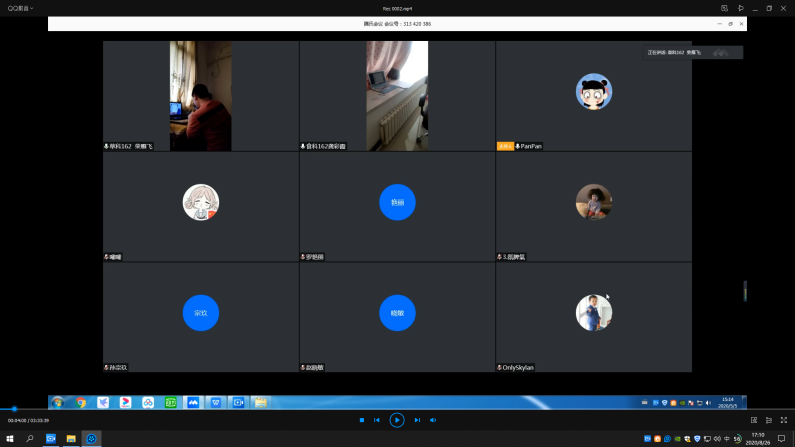Click the taskbar clock showing 17:10
Screen dimensions: 795x447
click(x=757, y=439)
